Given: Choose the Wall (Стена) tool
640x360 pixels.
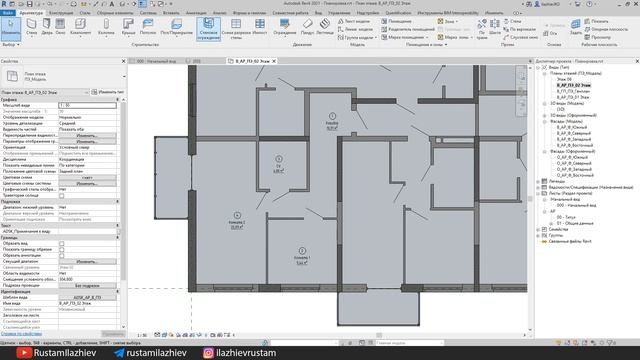Looking at the screenshot, I should pos(31,27).
